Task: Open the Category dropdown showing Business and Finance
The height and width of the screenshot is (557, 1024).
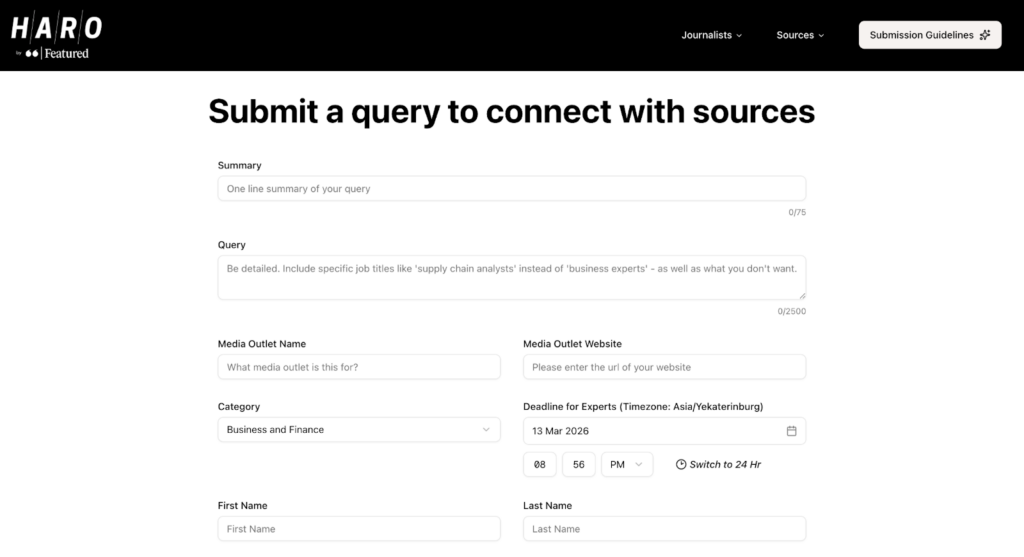Action: pos(358,430)
